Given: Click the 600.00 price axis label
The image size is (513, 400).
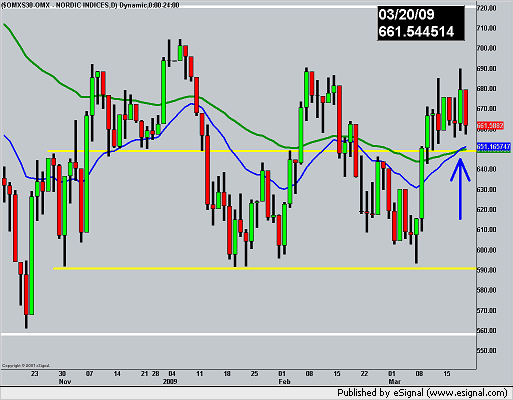Looking at the screenshot, I should tap(487, 250).
